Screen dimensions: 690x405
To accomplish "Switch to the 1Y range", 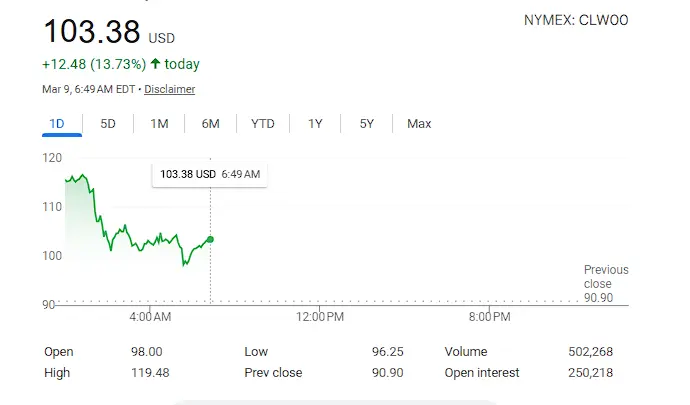I will pyautogui.click(x=315, y=124).
